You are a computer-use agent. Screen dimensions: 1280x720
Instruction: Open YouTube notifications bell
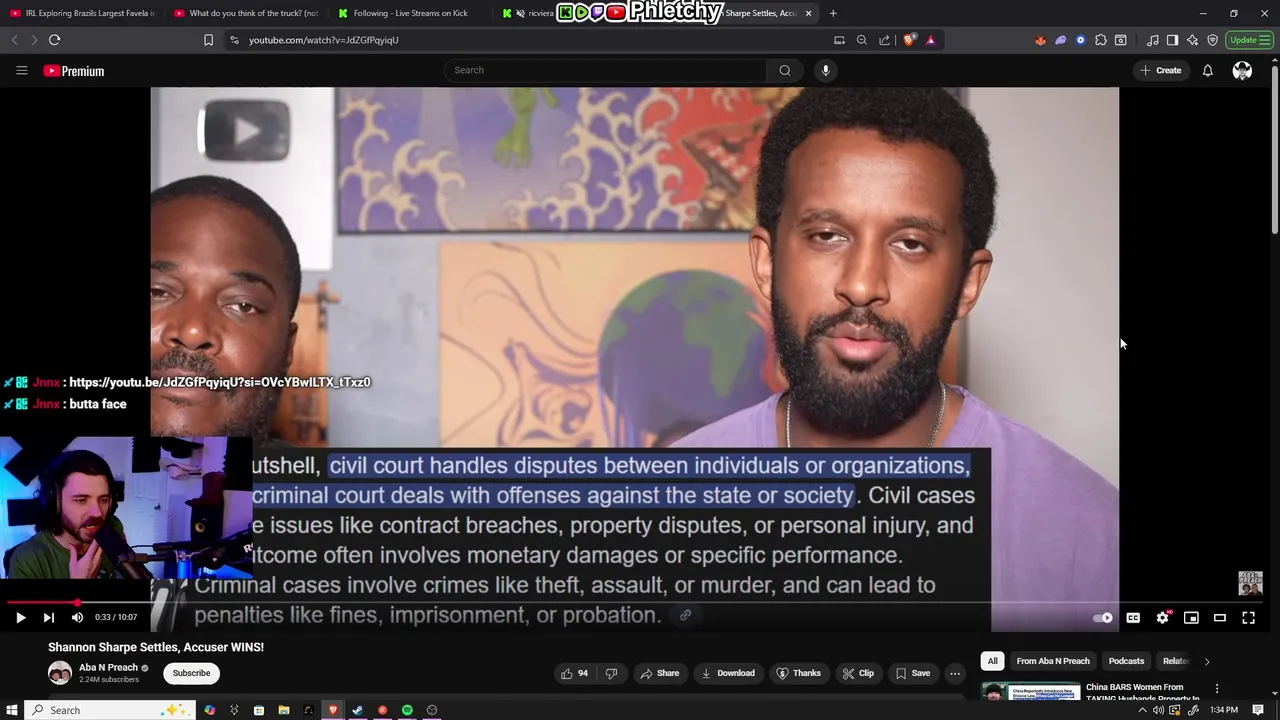(1207, 70)
